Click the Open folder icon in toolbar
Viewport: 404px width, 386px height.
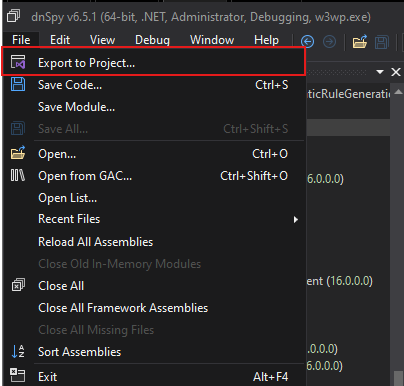pos(359,42)
